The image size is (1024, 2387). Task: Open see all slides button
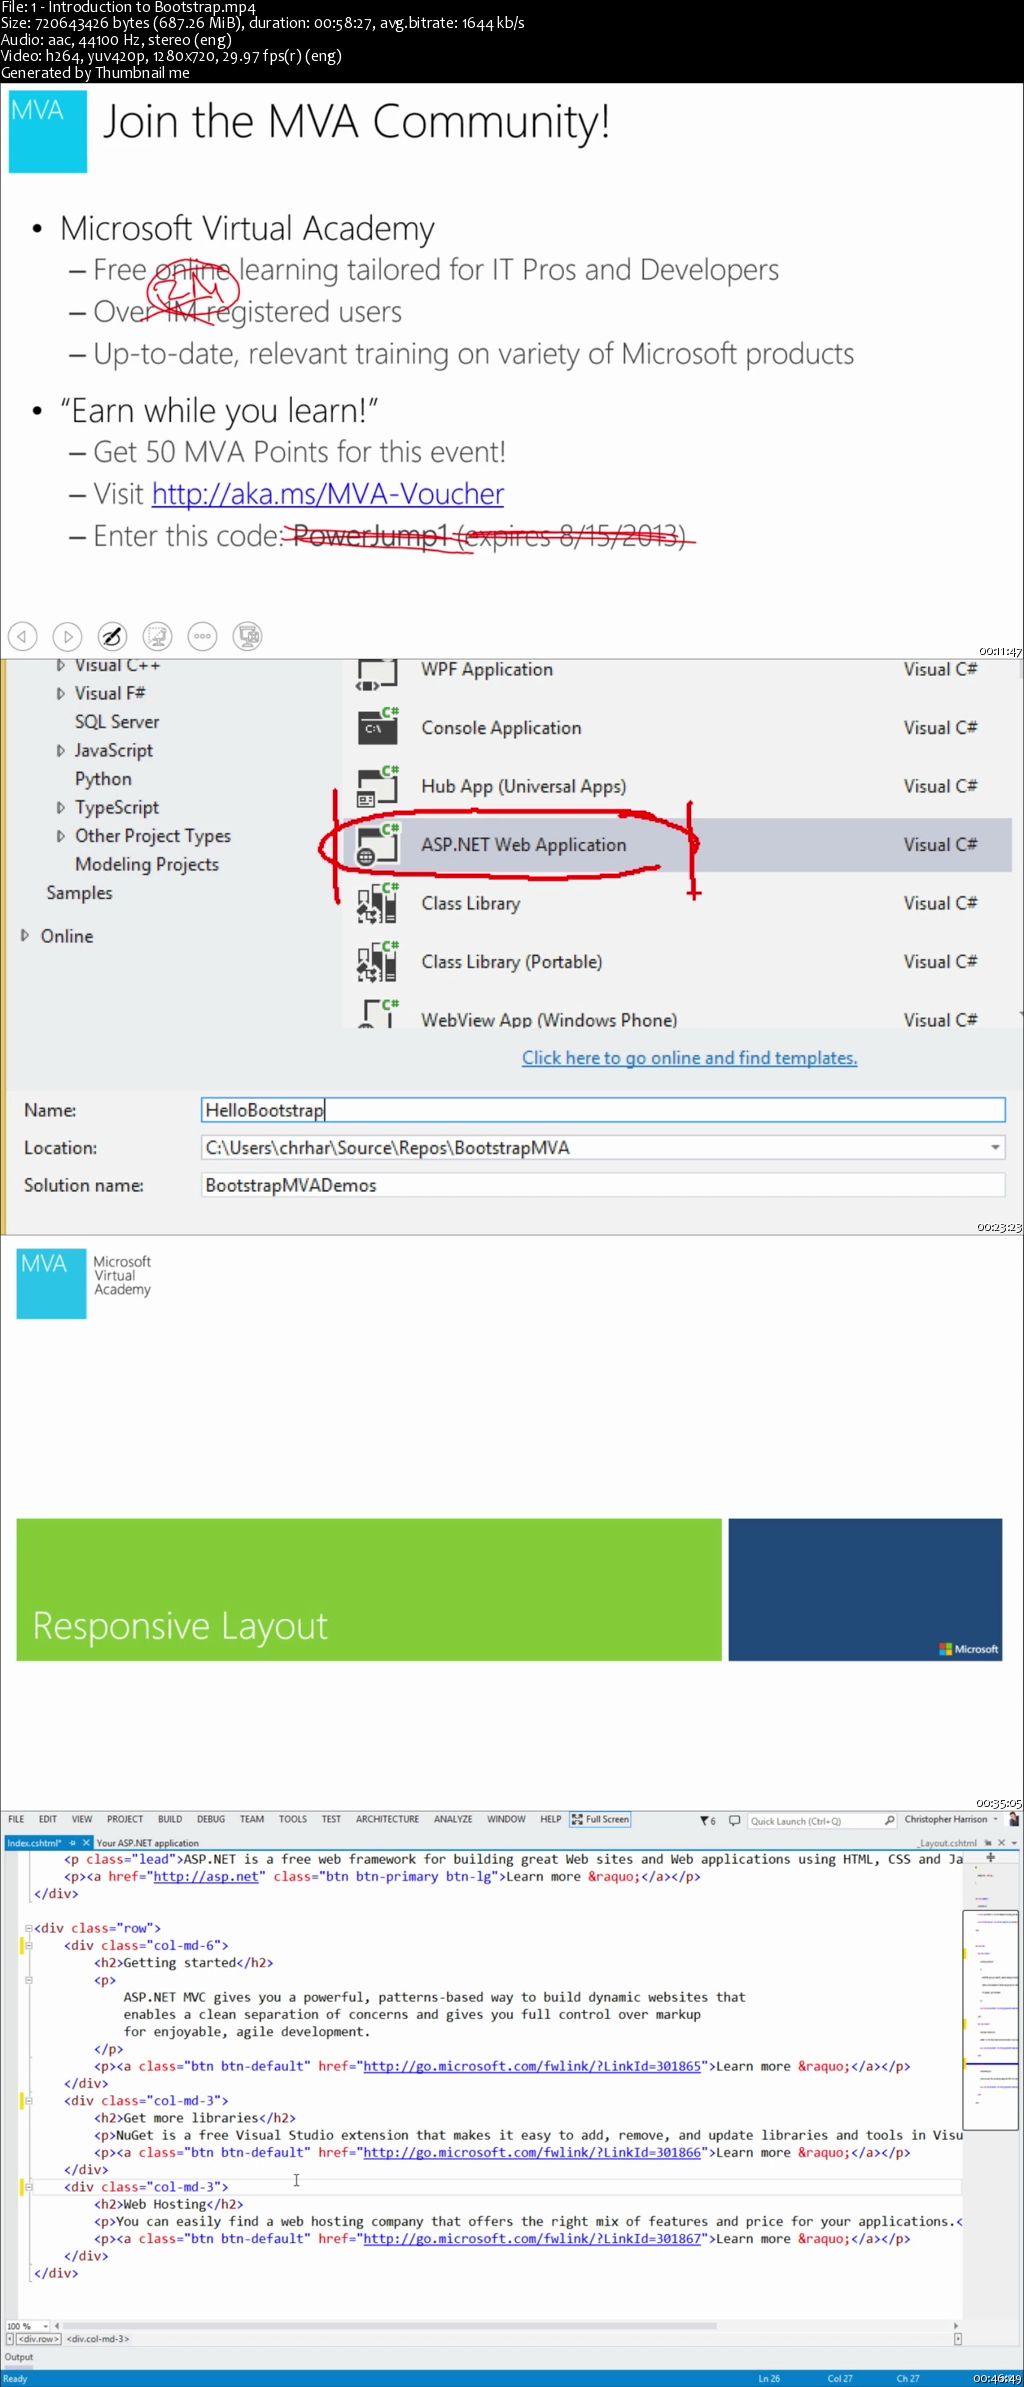pos(157,636)
